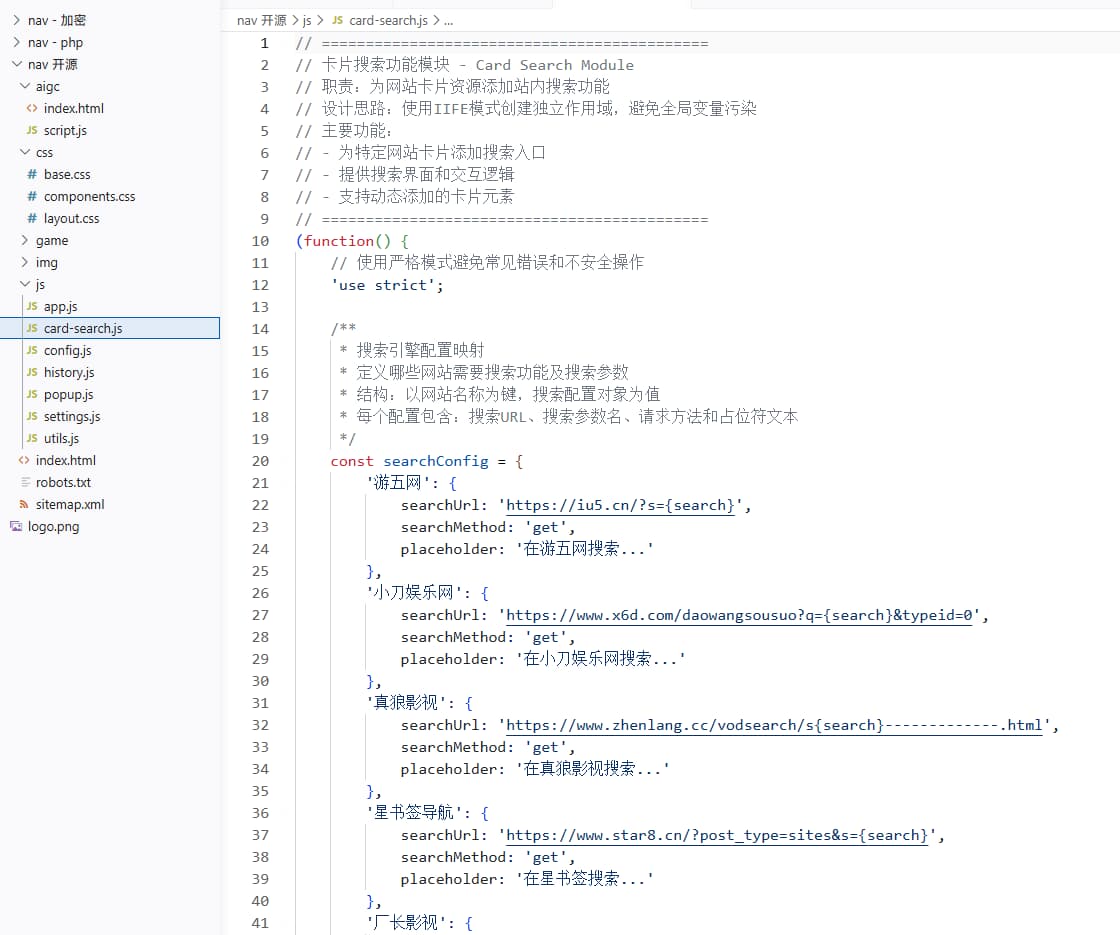Click the image icon of logo.png
1120x935 pixels.
click(16, 526)
